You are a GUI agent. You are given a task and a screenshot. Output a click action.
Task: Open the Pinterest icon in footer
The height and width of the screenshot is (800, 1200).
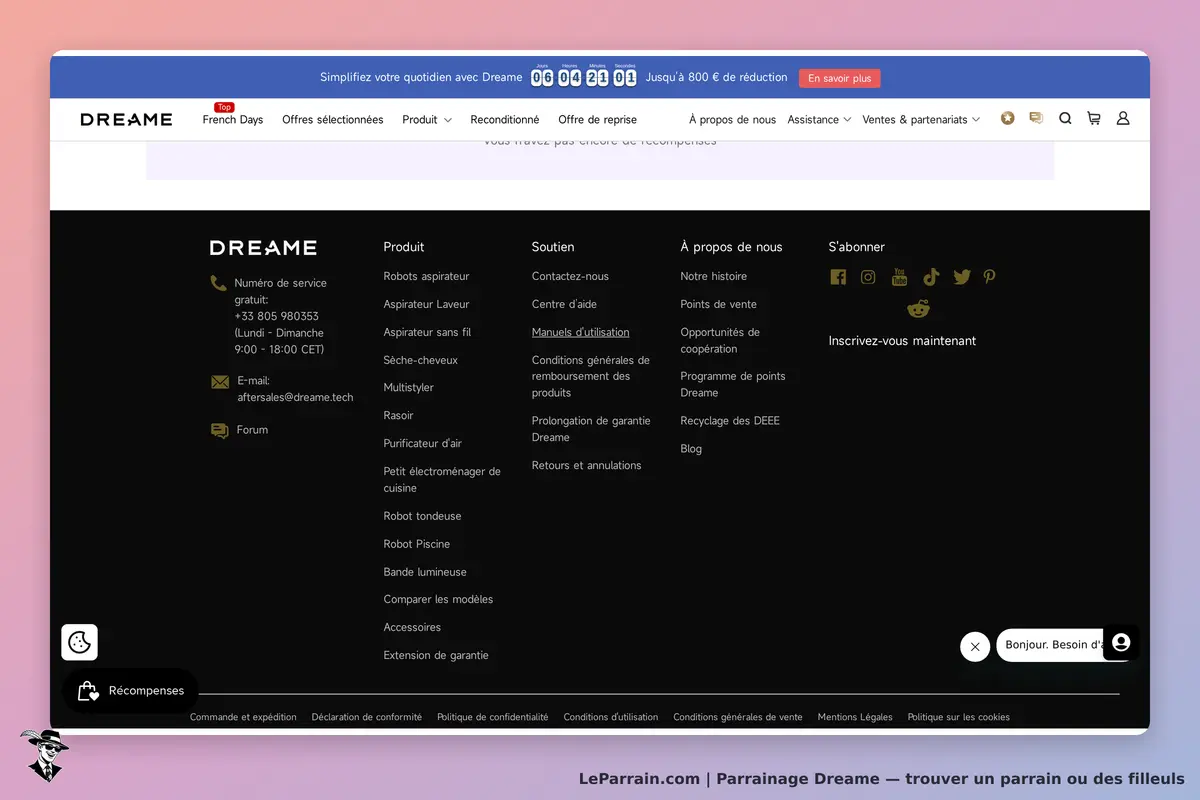(x=989, y=277)
